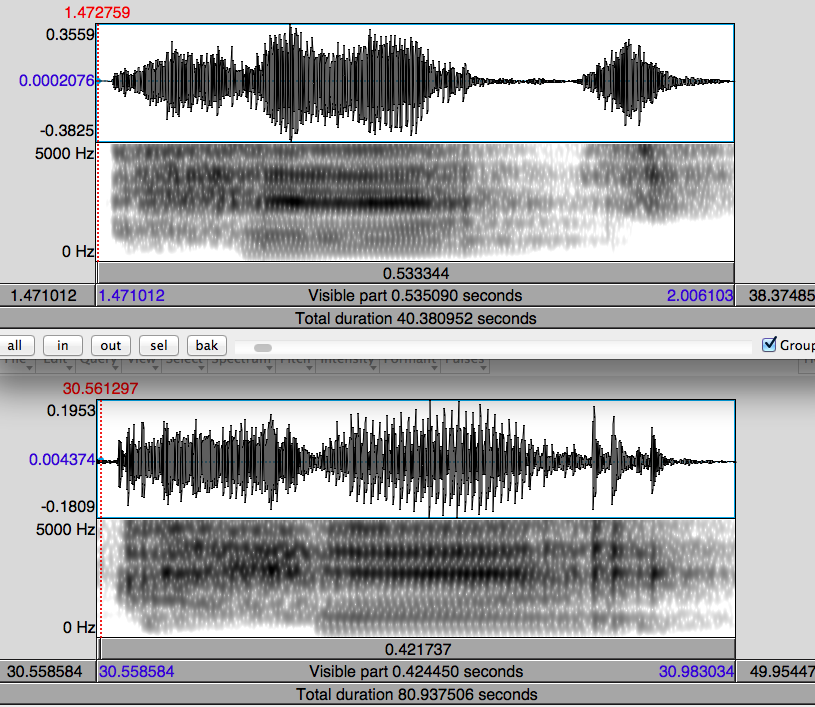Zoom out using the 'out' button
The image size is (815, 707).
(x=110, y=345)
